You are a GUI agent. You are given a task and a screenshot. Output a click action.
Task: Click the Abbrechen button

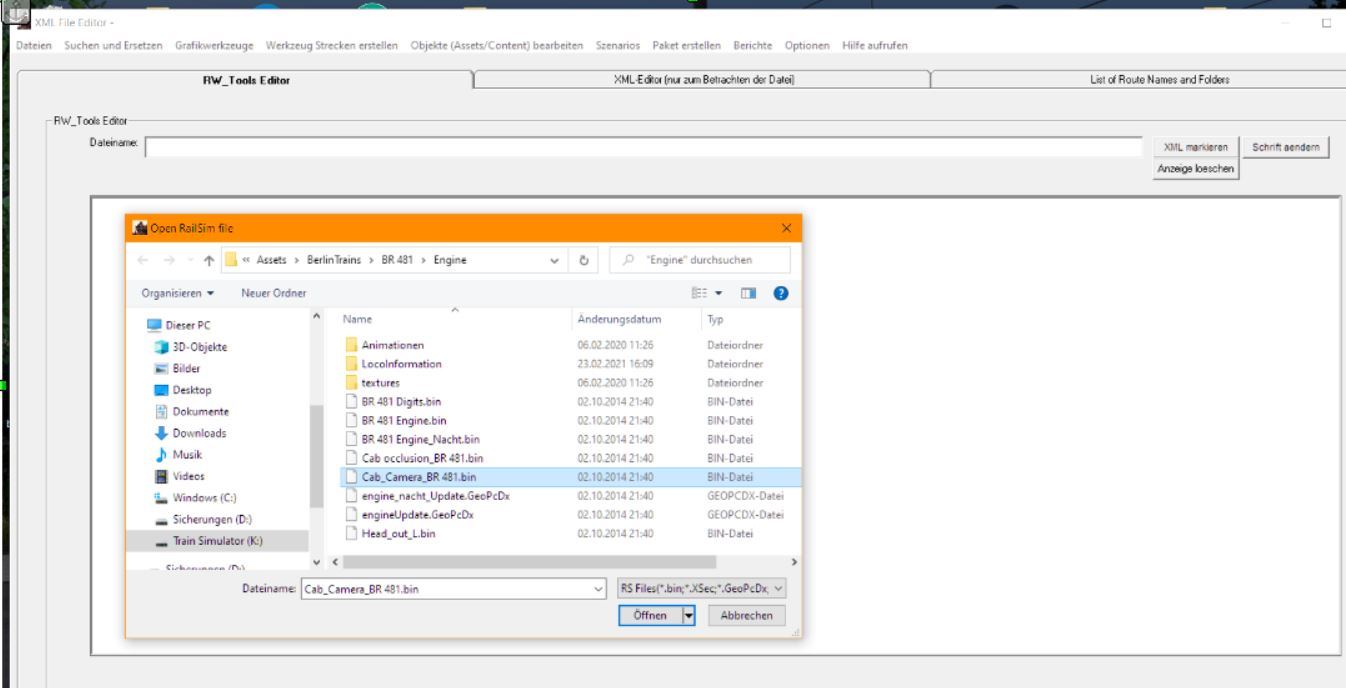click(x=747, y=616)
